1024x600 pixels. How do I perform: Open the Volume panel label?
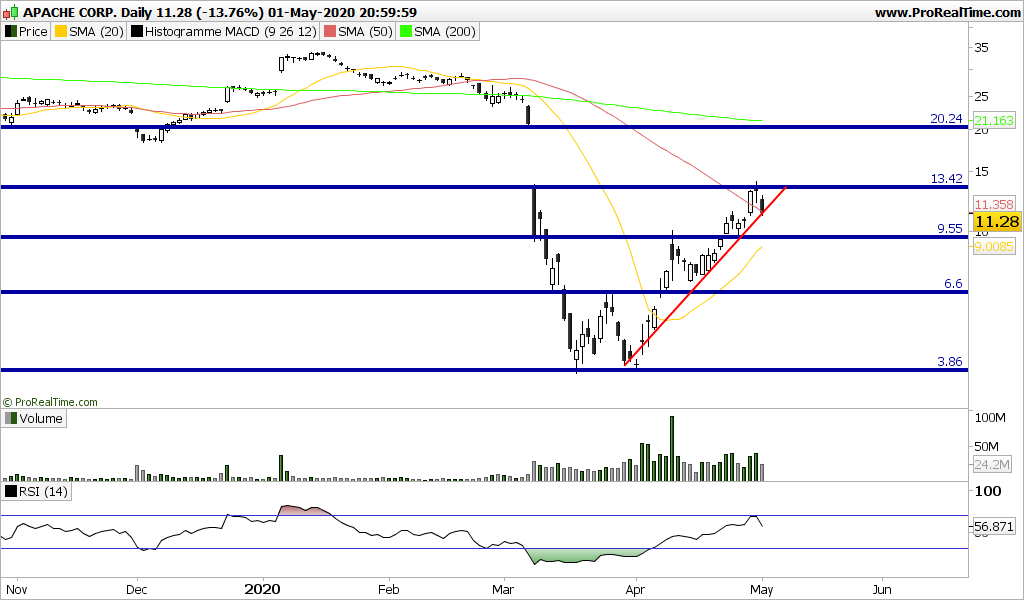pyautogui.click(x=34, y=418)
